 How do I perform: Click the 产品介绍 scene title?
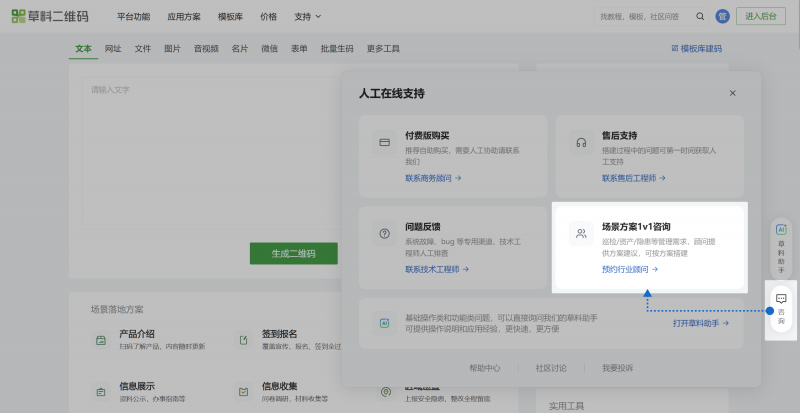click(137, 334)
